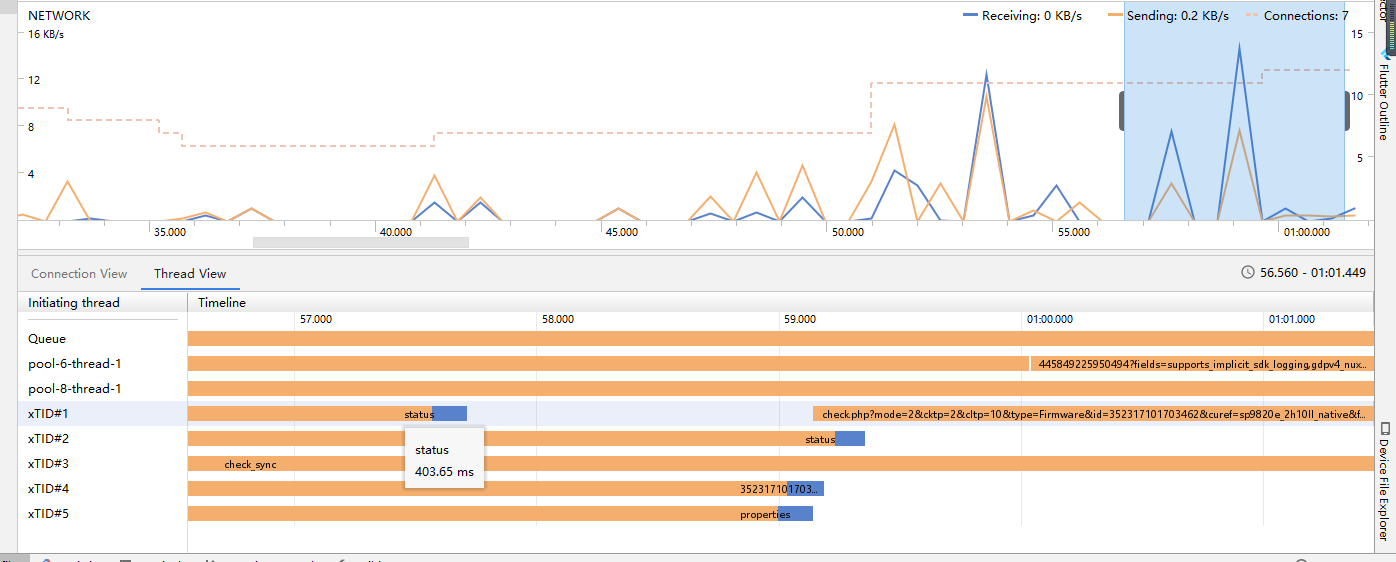Select the check_sync request on xTID#3
This screenshot has height=562, width=1396.
(250, 464)
